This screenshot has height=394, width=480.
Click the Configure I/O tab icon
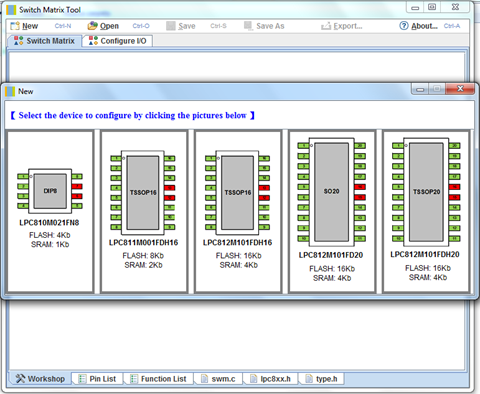(93, 41)
